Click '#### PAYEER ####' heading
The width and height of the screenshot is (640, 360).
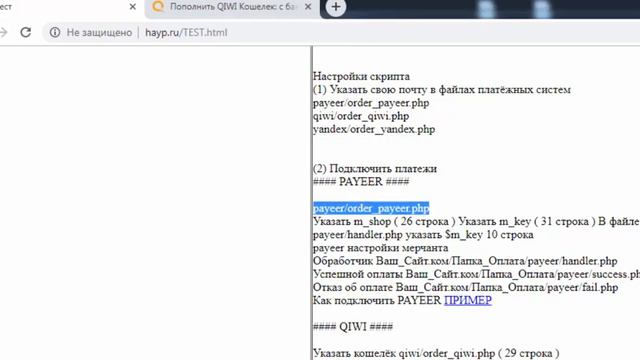tap(361, 182)
